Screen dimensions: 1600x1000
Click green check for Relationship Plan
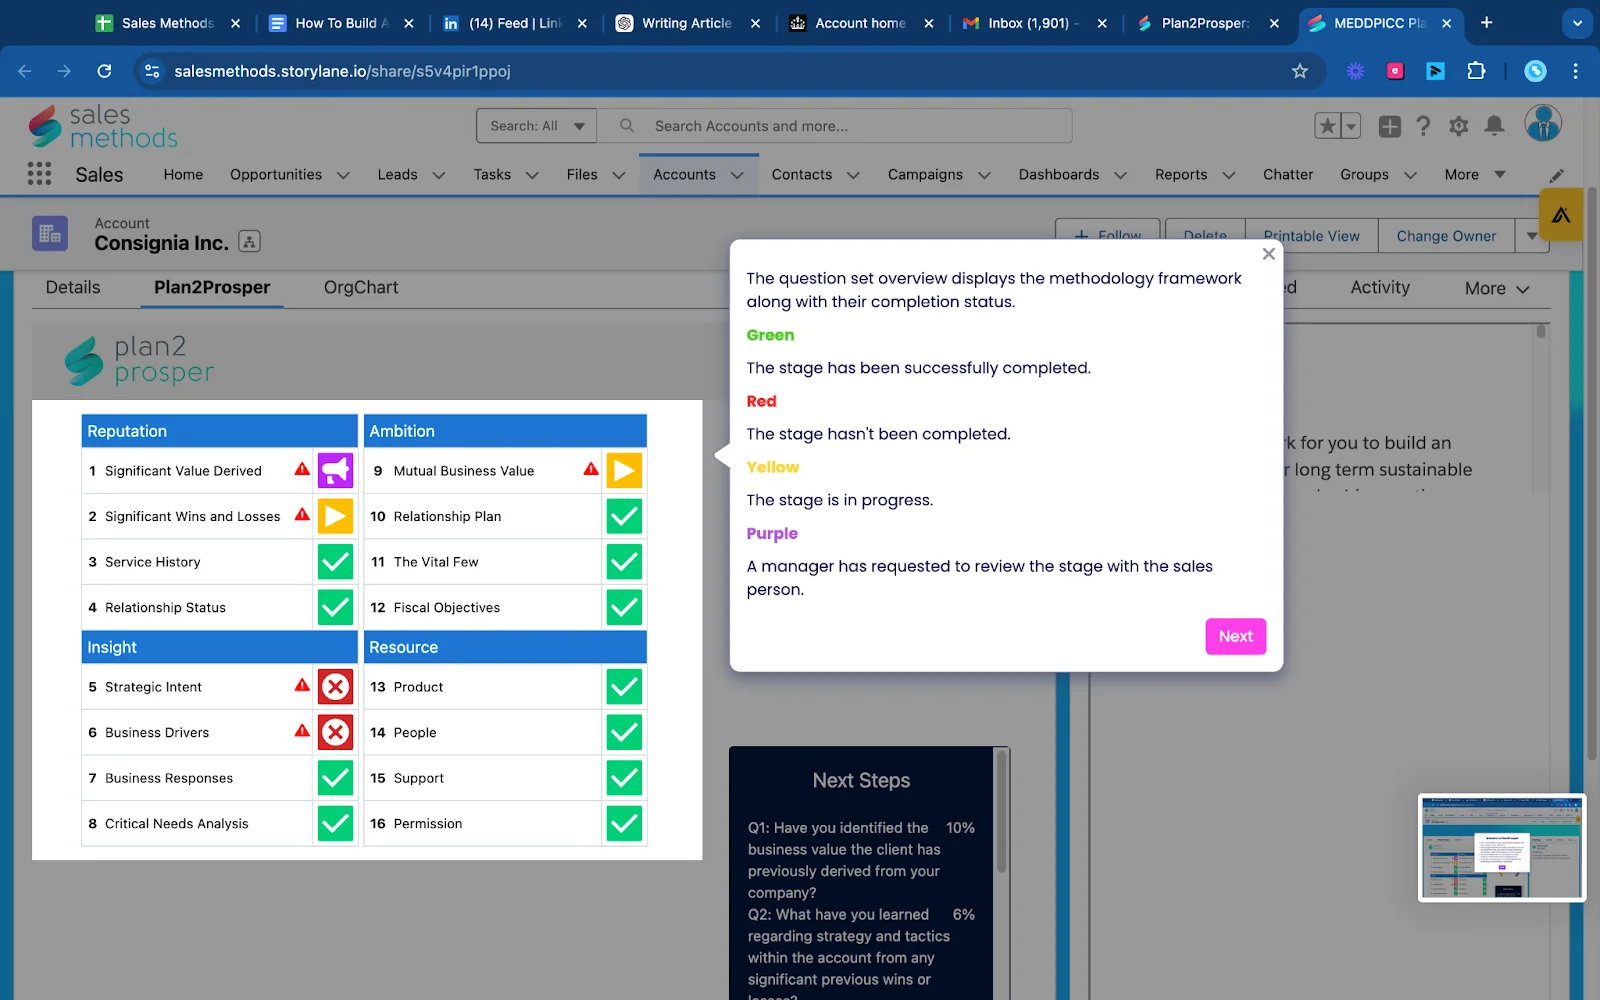624,516
